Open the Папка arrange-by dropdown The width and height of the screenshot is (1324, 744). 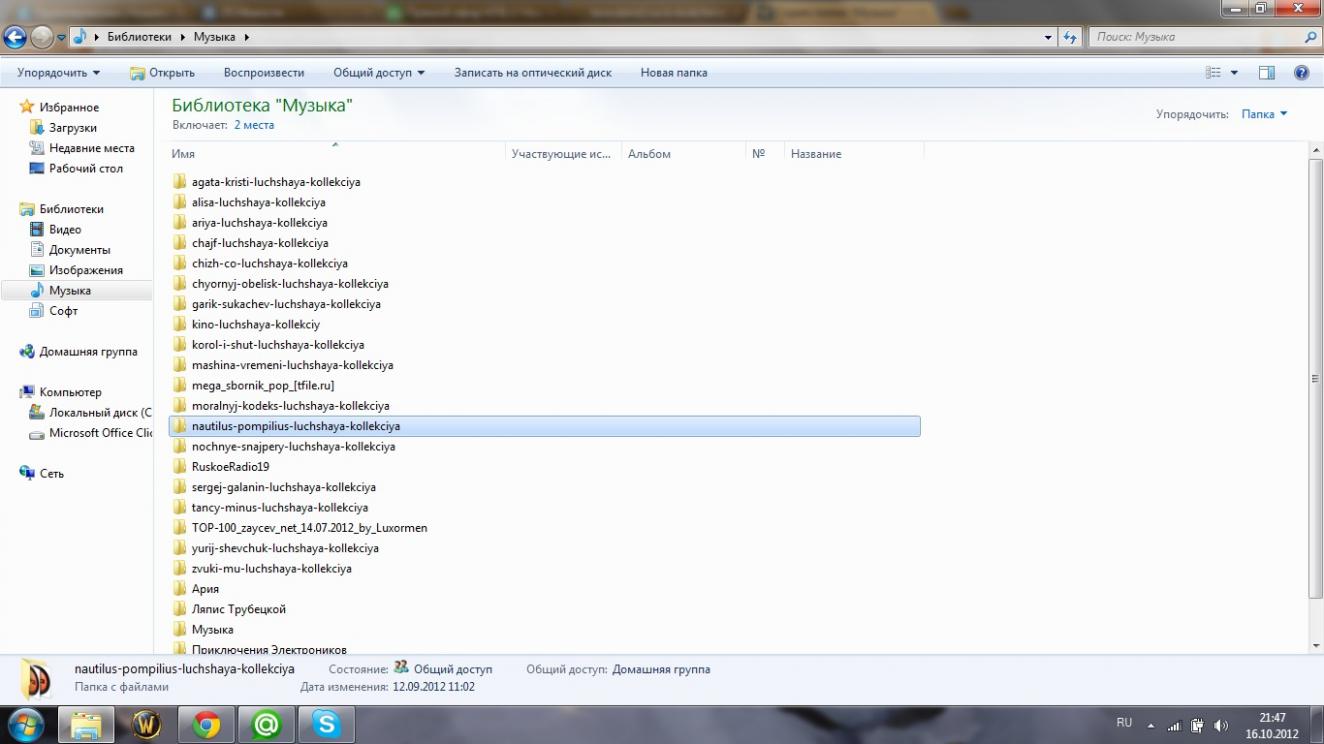[1264, 114]
